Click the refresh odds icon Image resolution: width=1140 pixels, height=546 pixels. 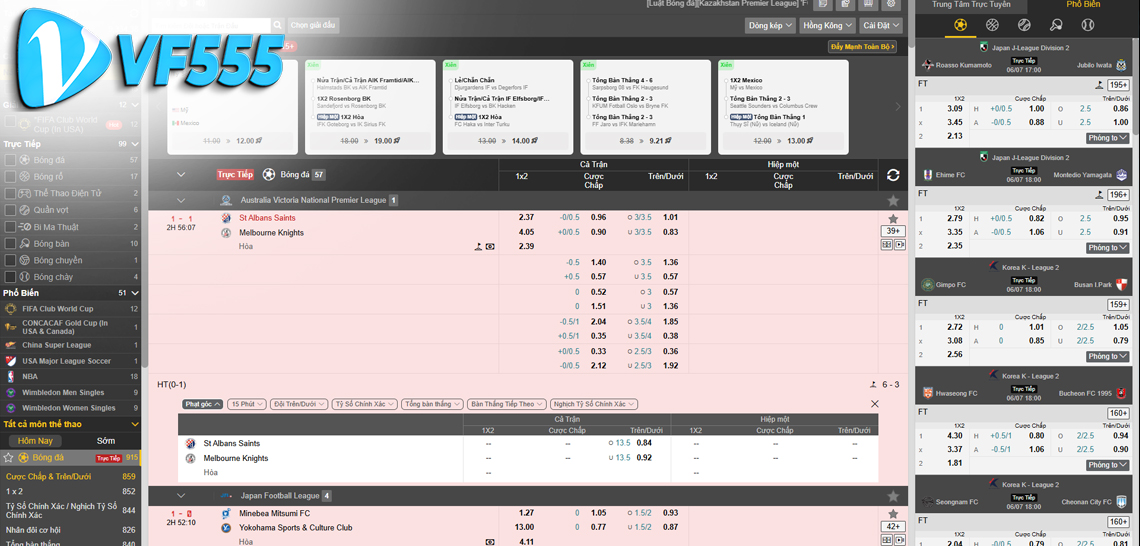(x=894, y=175)
